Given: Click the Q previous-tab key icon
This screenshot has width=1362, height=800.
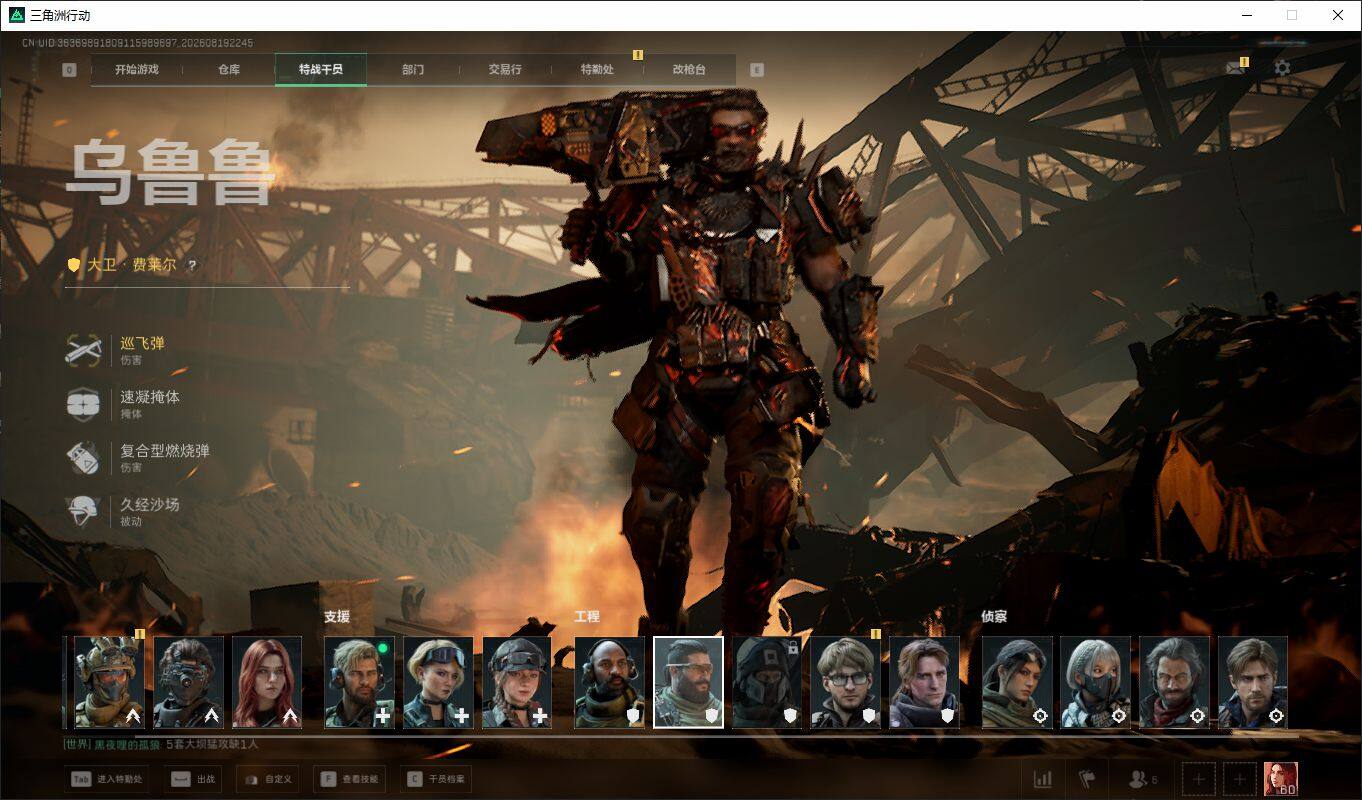Looking at the screenshot, I should tap(69, 70).
